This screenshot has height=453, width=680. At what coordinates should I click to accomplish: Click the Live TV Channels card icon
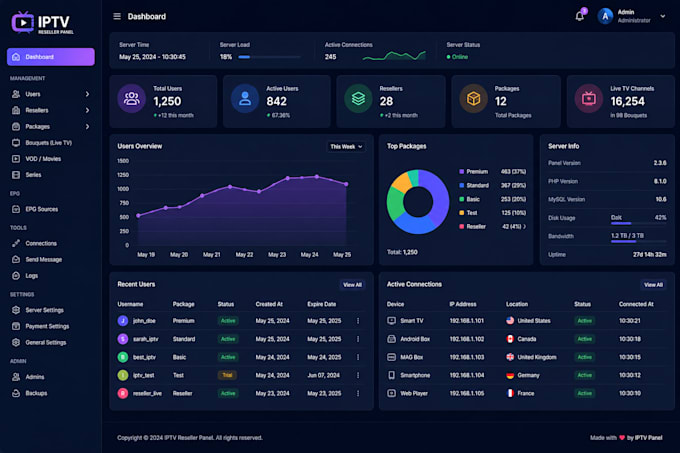(588, 99)
